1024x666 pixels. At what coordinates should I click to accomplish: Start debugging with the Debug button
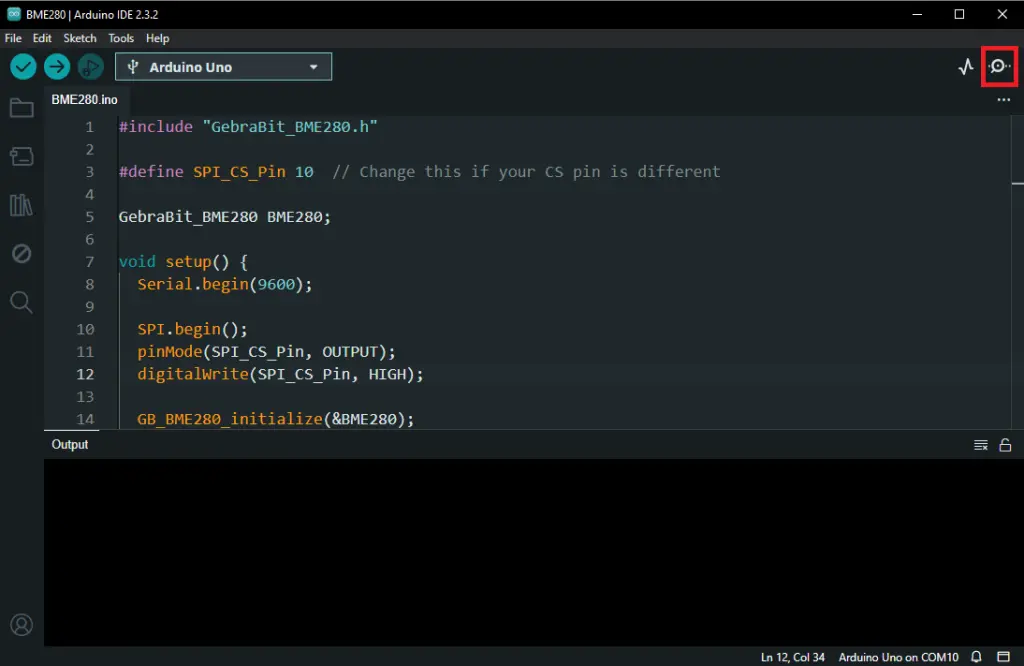click(x=91, y=67)
